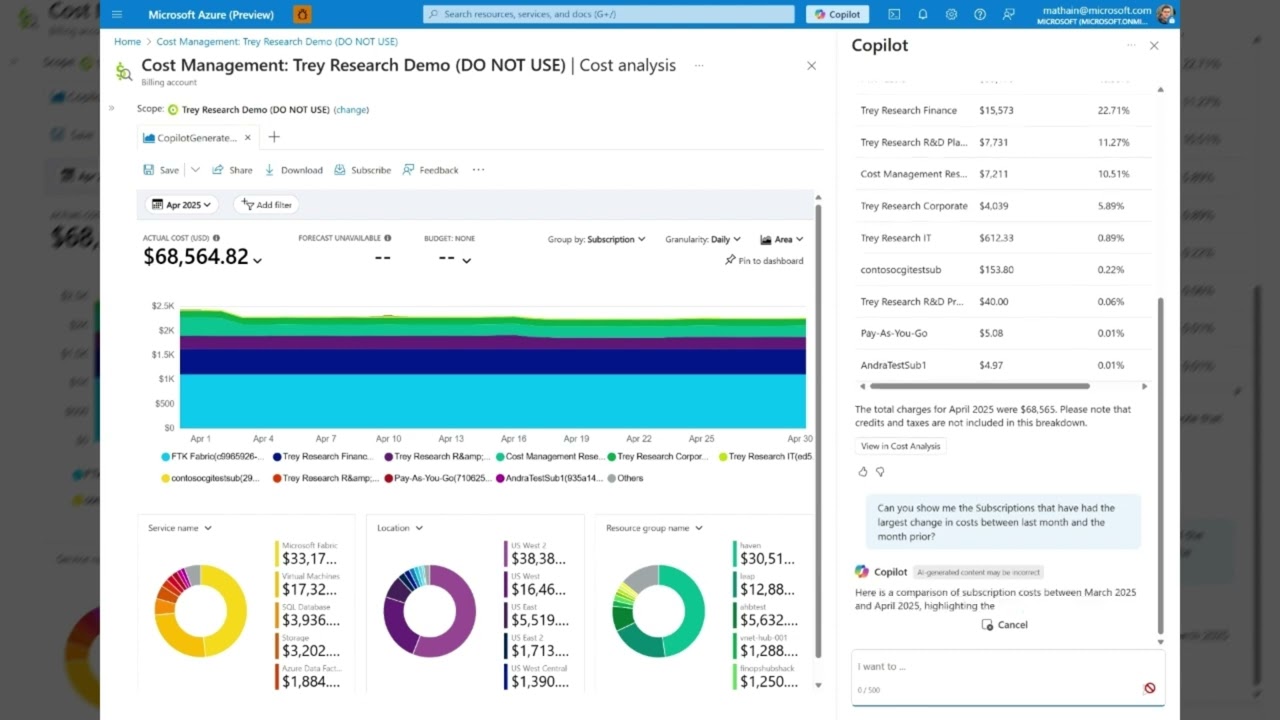Go to Home breadcrumb
Viewport: 1280px width, 720px height.
pyautogui.click(x=127, y=42)
